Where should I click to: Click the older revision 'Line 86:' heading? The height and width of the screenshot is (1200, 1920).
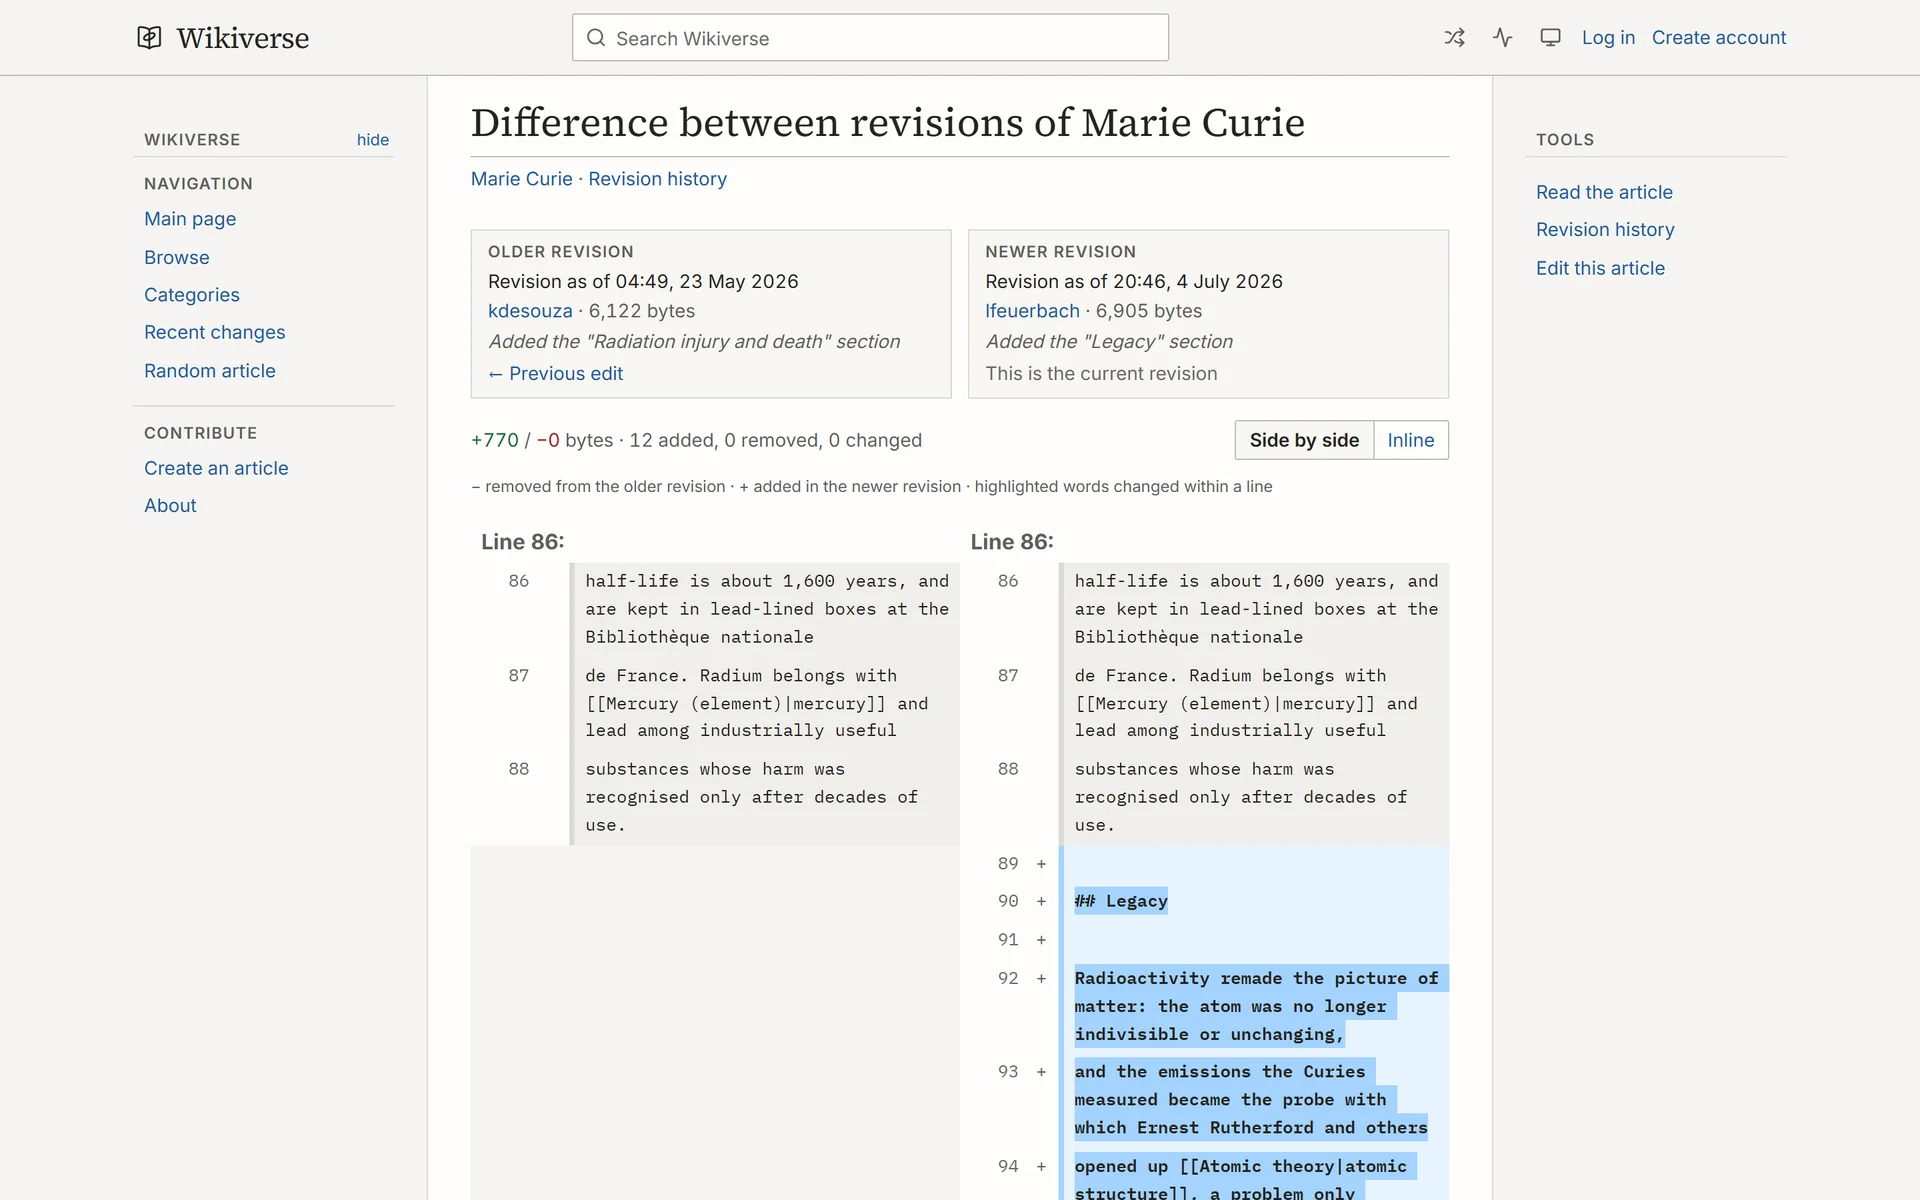tap(523, 542)
